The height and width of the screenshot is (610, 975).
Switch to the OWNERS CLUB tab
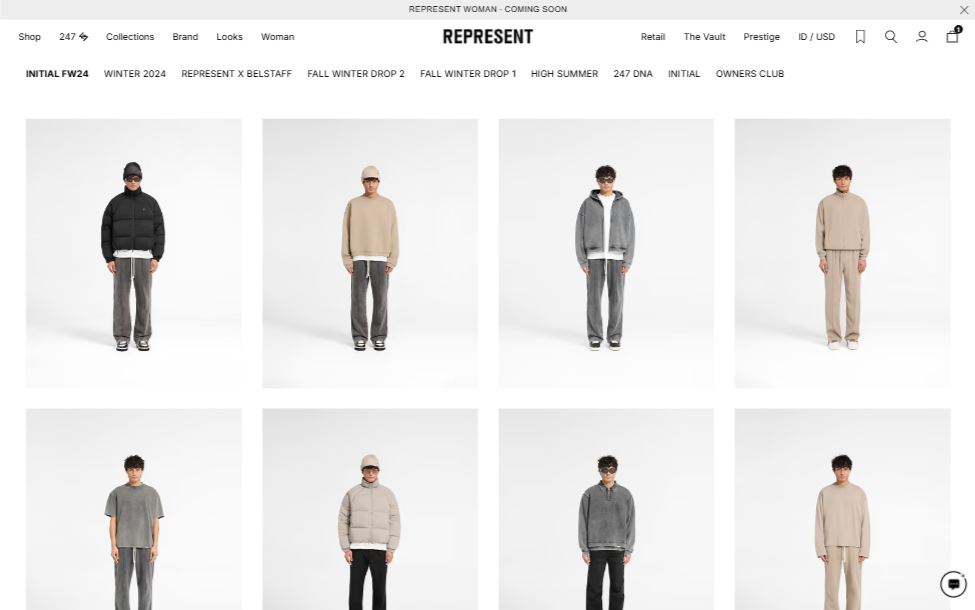click(750, 73)
